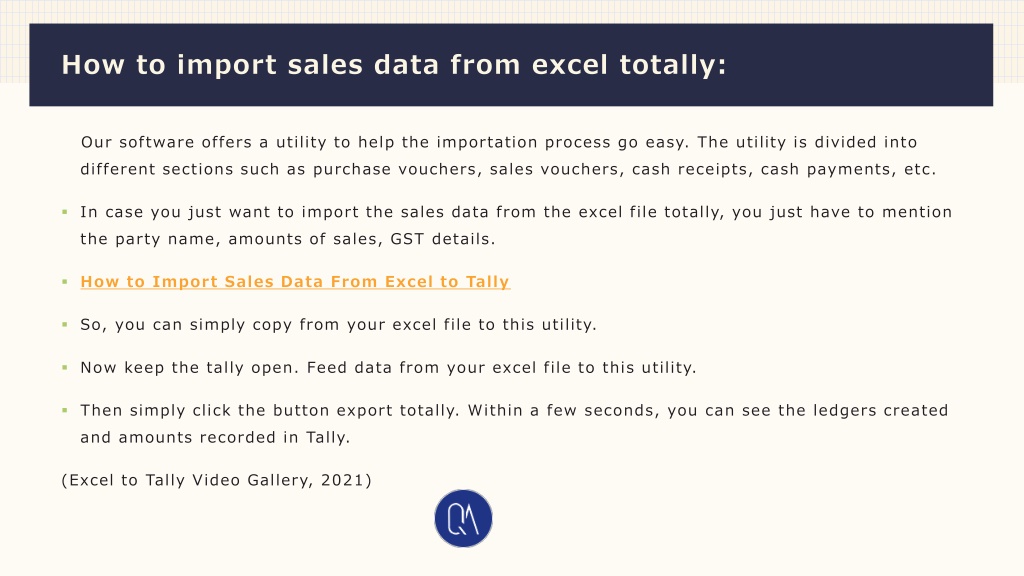
Task: Click the green bullet before 'In case you just want'
Action: coord(65,212)
